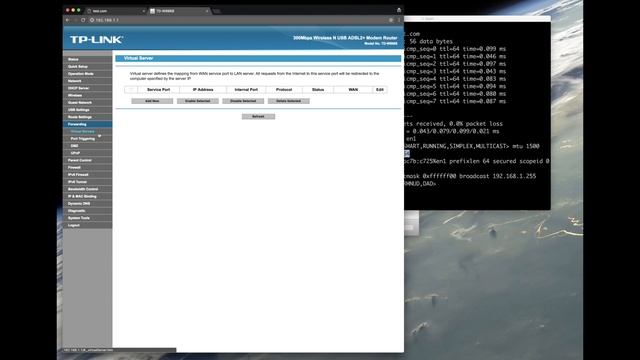The image size is (640, 360).
Task: Open the browser three-dot menu
Action: click(x=399, y=20)
